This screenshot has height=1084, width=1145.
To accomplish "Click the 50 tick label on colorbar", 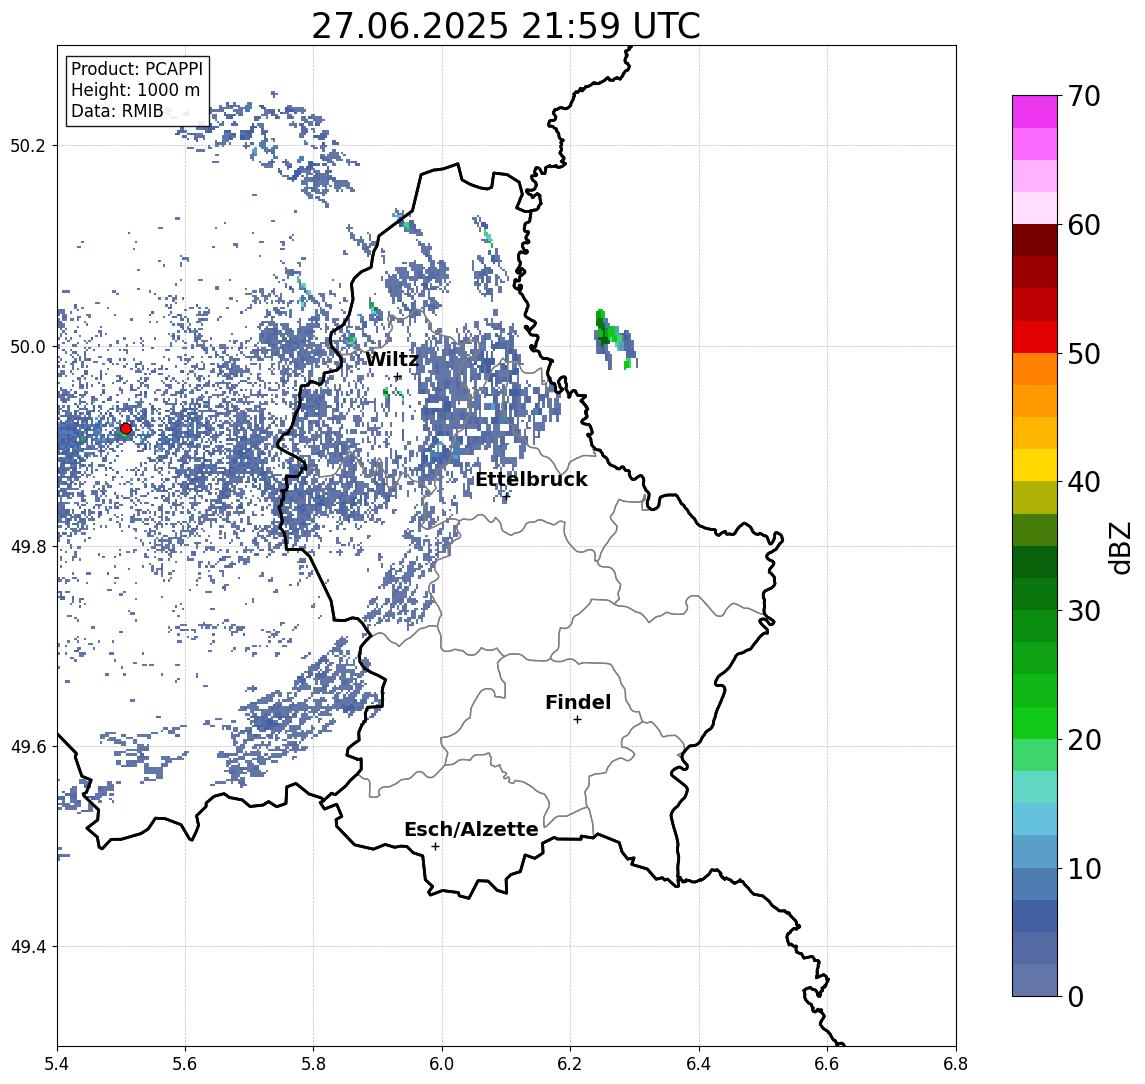I will [x=1084, y=354].
